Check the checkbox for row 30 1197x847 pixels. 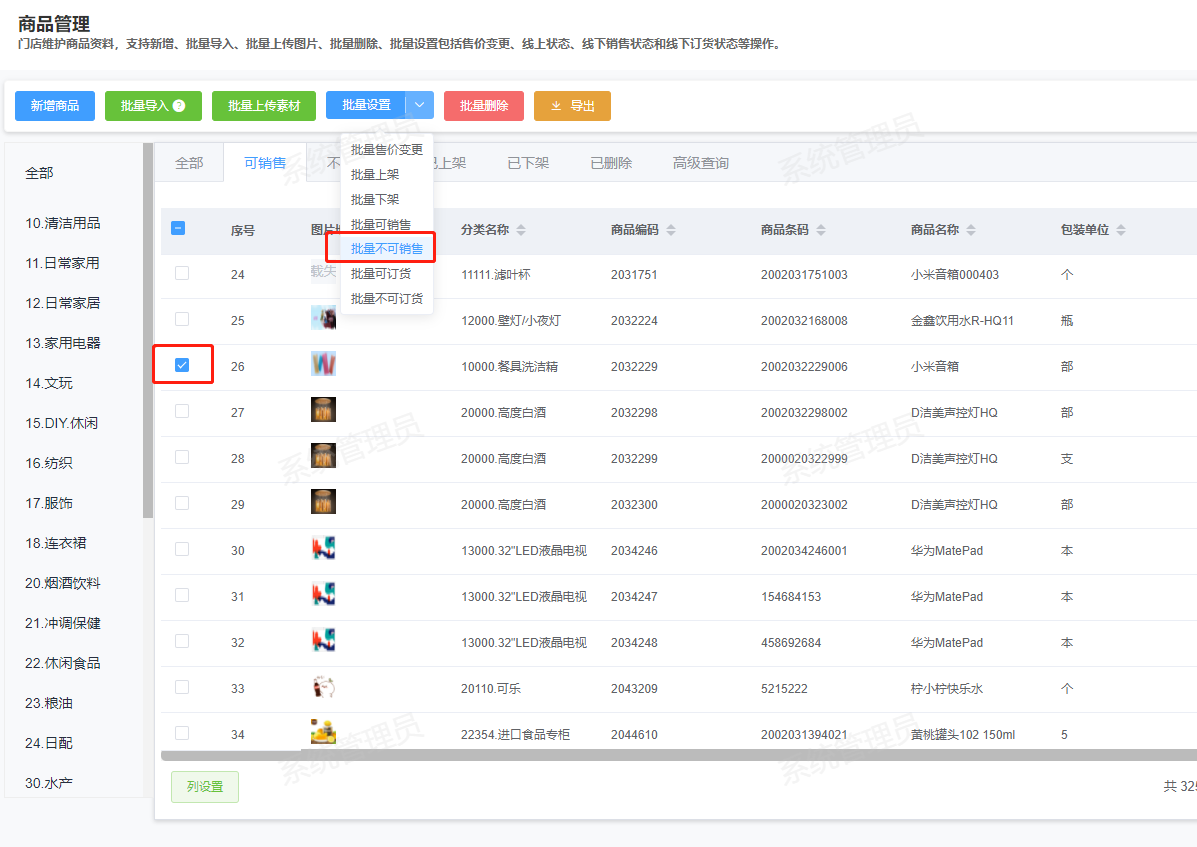coord(182,549)
